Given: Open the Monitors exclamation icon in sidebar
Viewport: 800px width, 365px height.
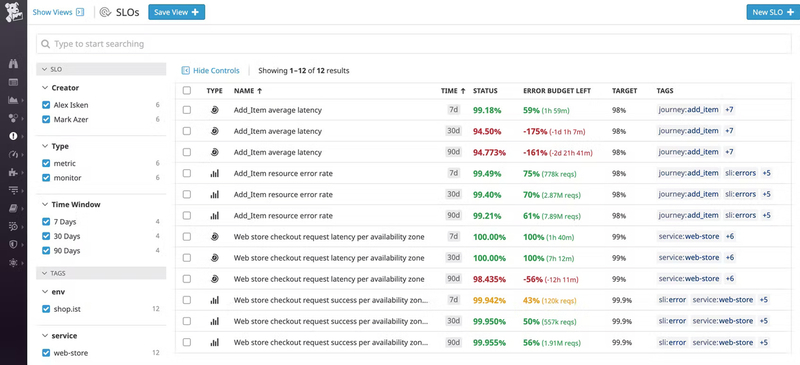Looking at the screenshot, I should (x=13, y=136).
